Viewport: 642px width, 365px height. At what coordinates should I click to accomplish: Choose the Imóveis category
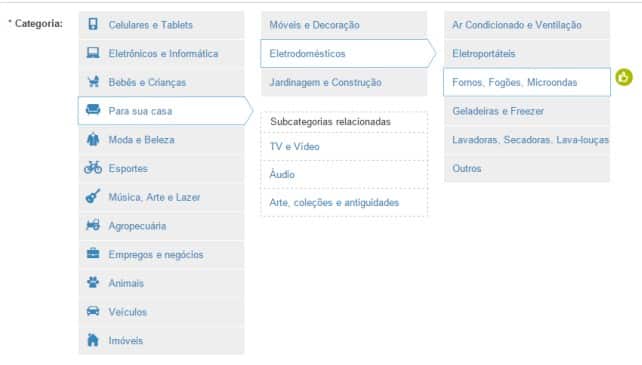tap(161, 340)
